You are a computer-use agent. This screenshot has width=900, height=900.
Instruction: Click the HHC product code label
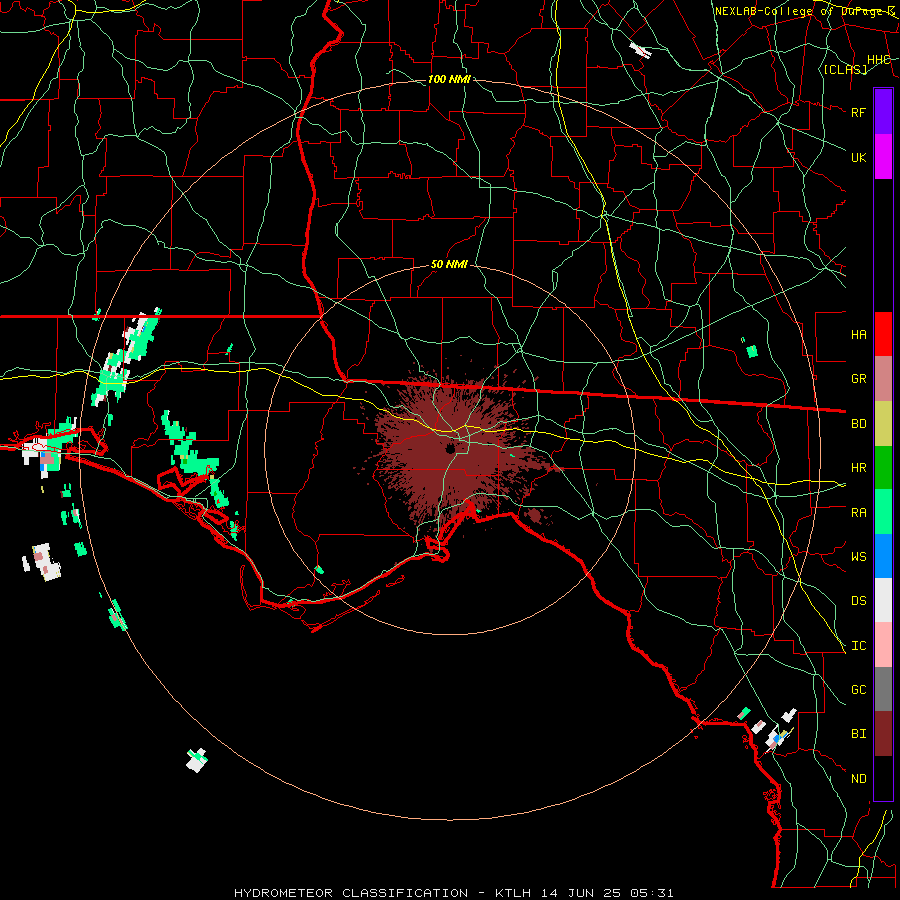879,60
